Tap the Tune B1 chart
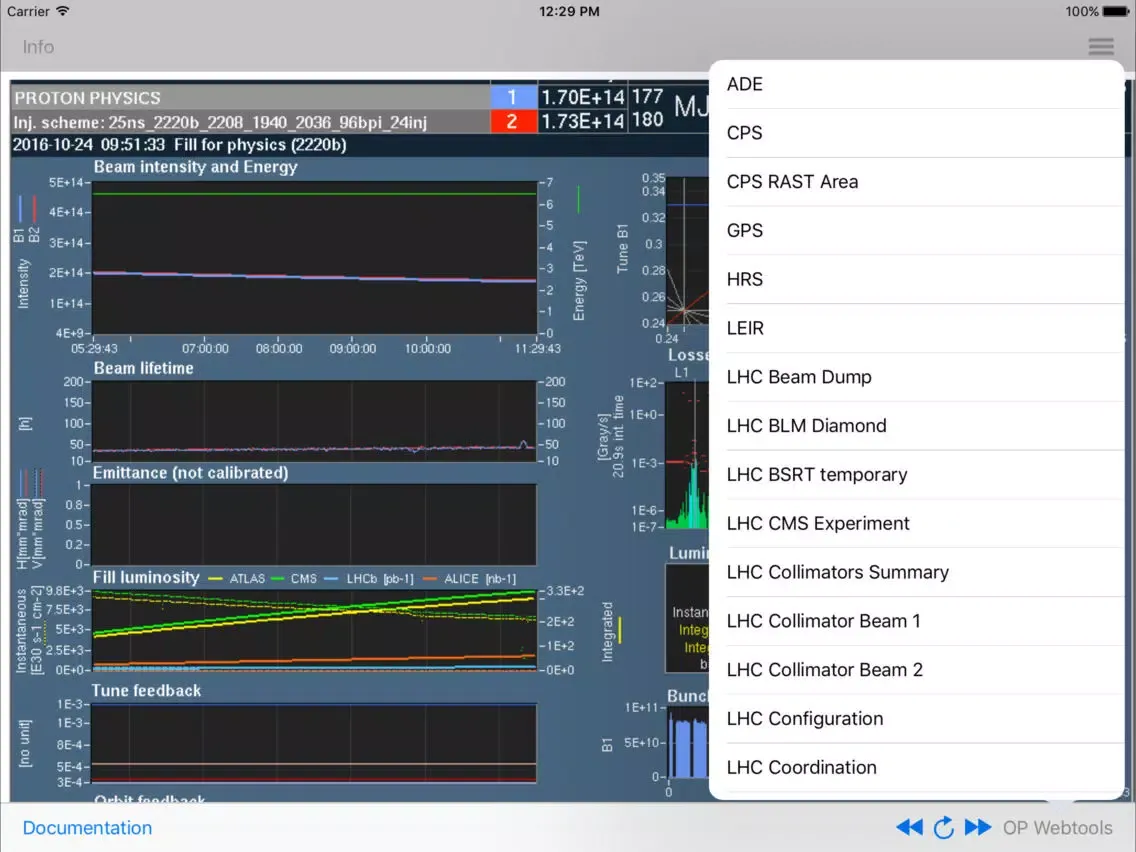The image size is (1136, 852). tap(687, 251)
